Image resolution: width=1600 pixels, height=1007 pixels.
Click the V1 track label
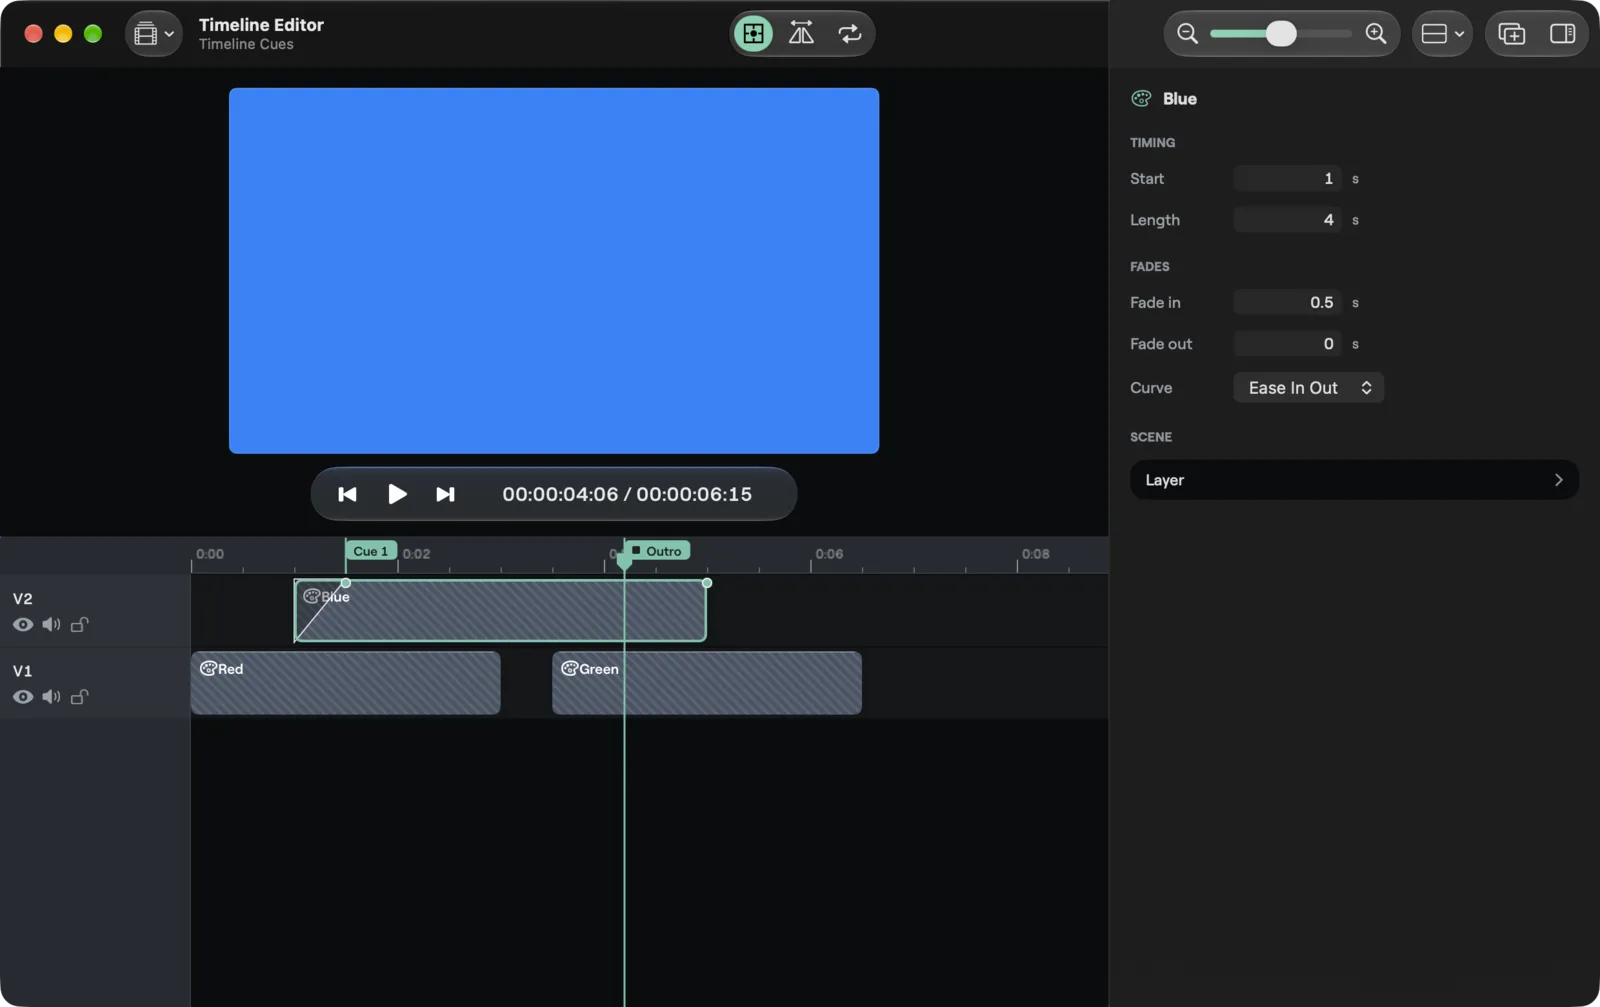[x=22, y=671]
